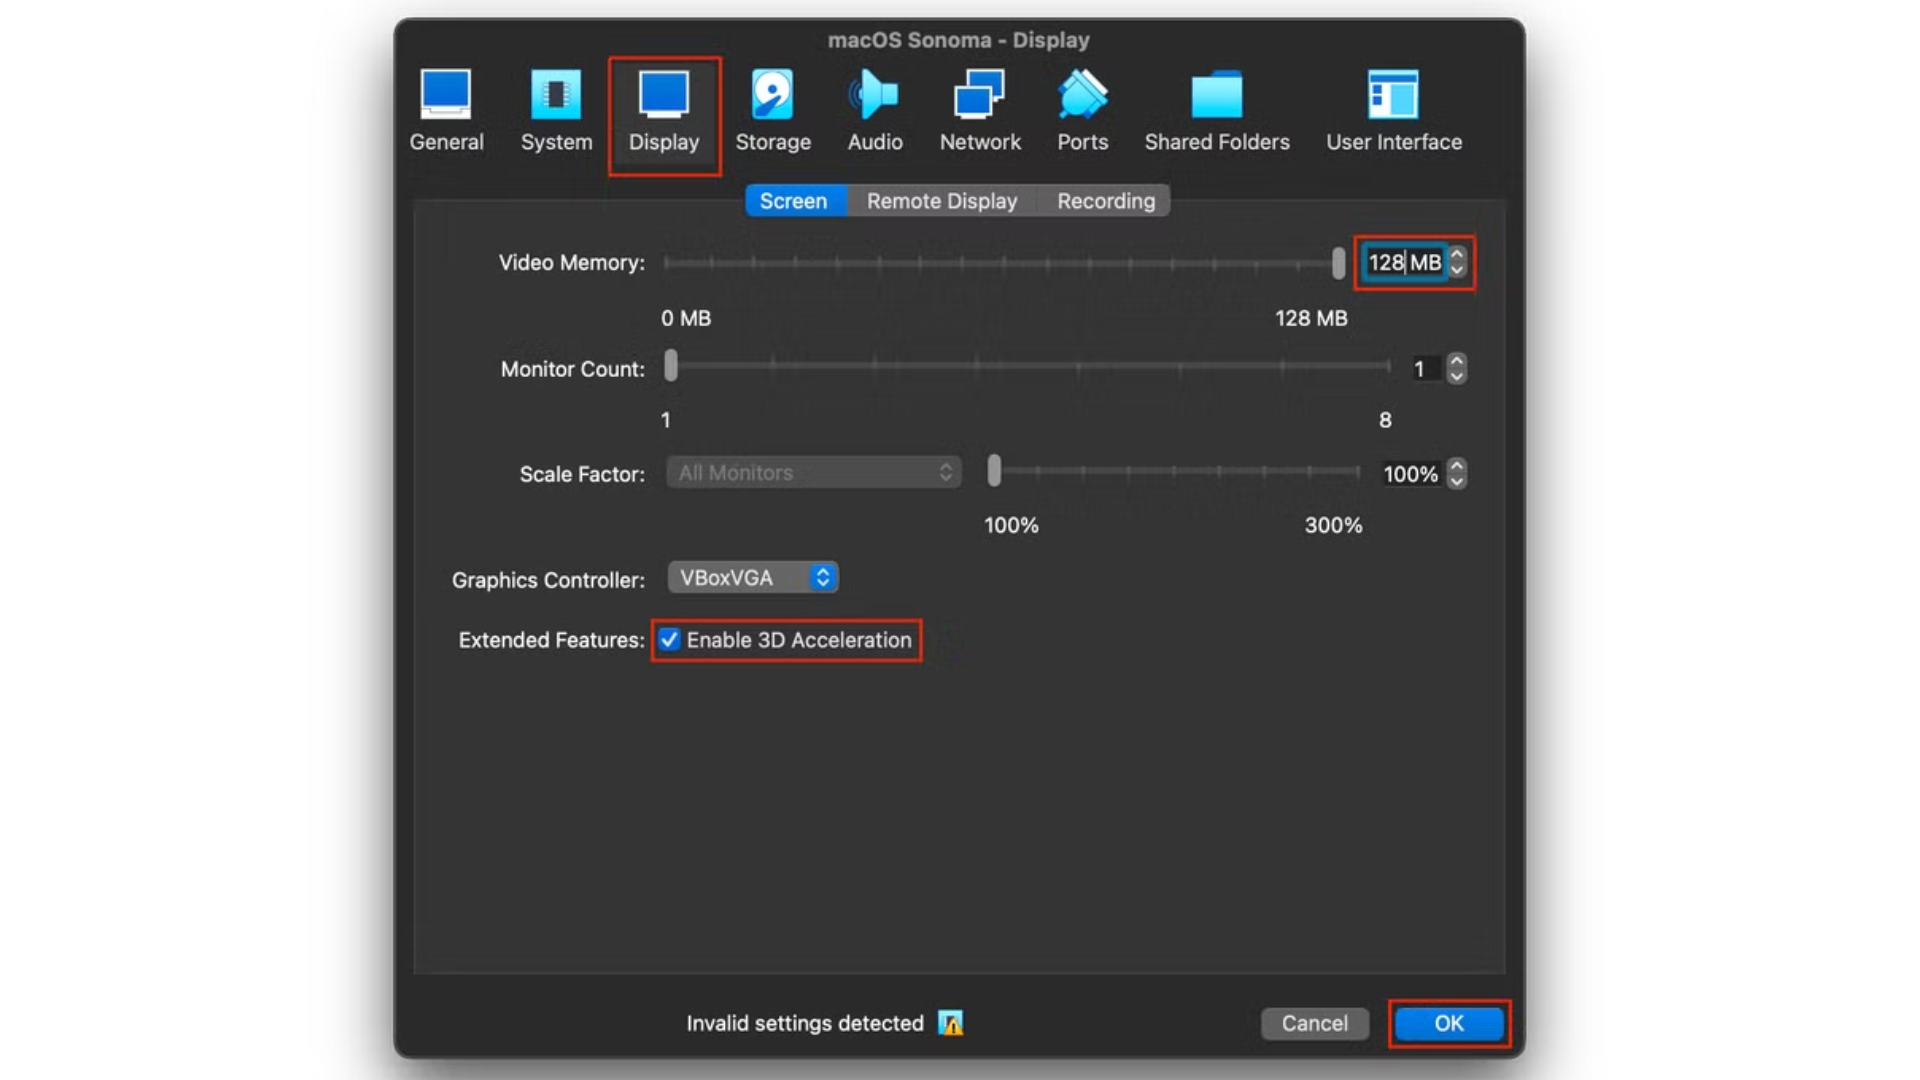Image resolution: width=1920 pixels, height=1080 pixels.
Task: Click the Invalid settings detected text
Action: 805,1023
